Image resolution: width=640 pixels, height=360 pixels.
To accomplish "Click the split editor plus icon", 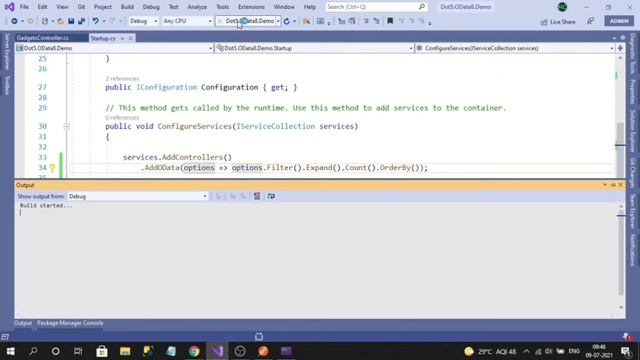I will pos(620,48).
